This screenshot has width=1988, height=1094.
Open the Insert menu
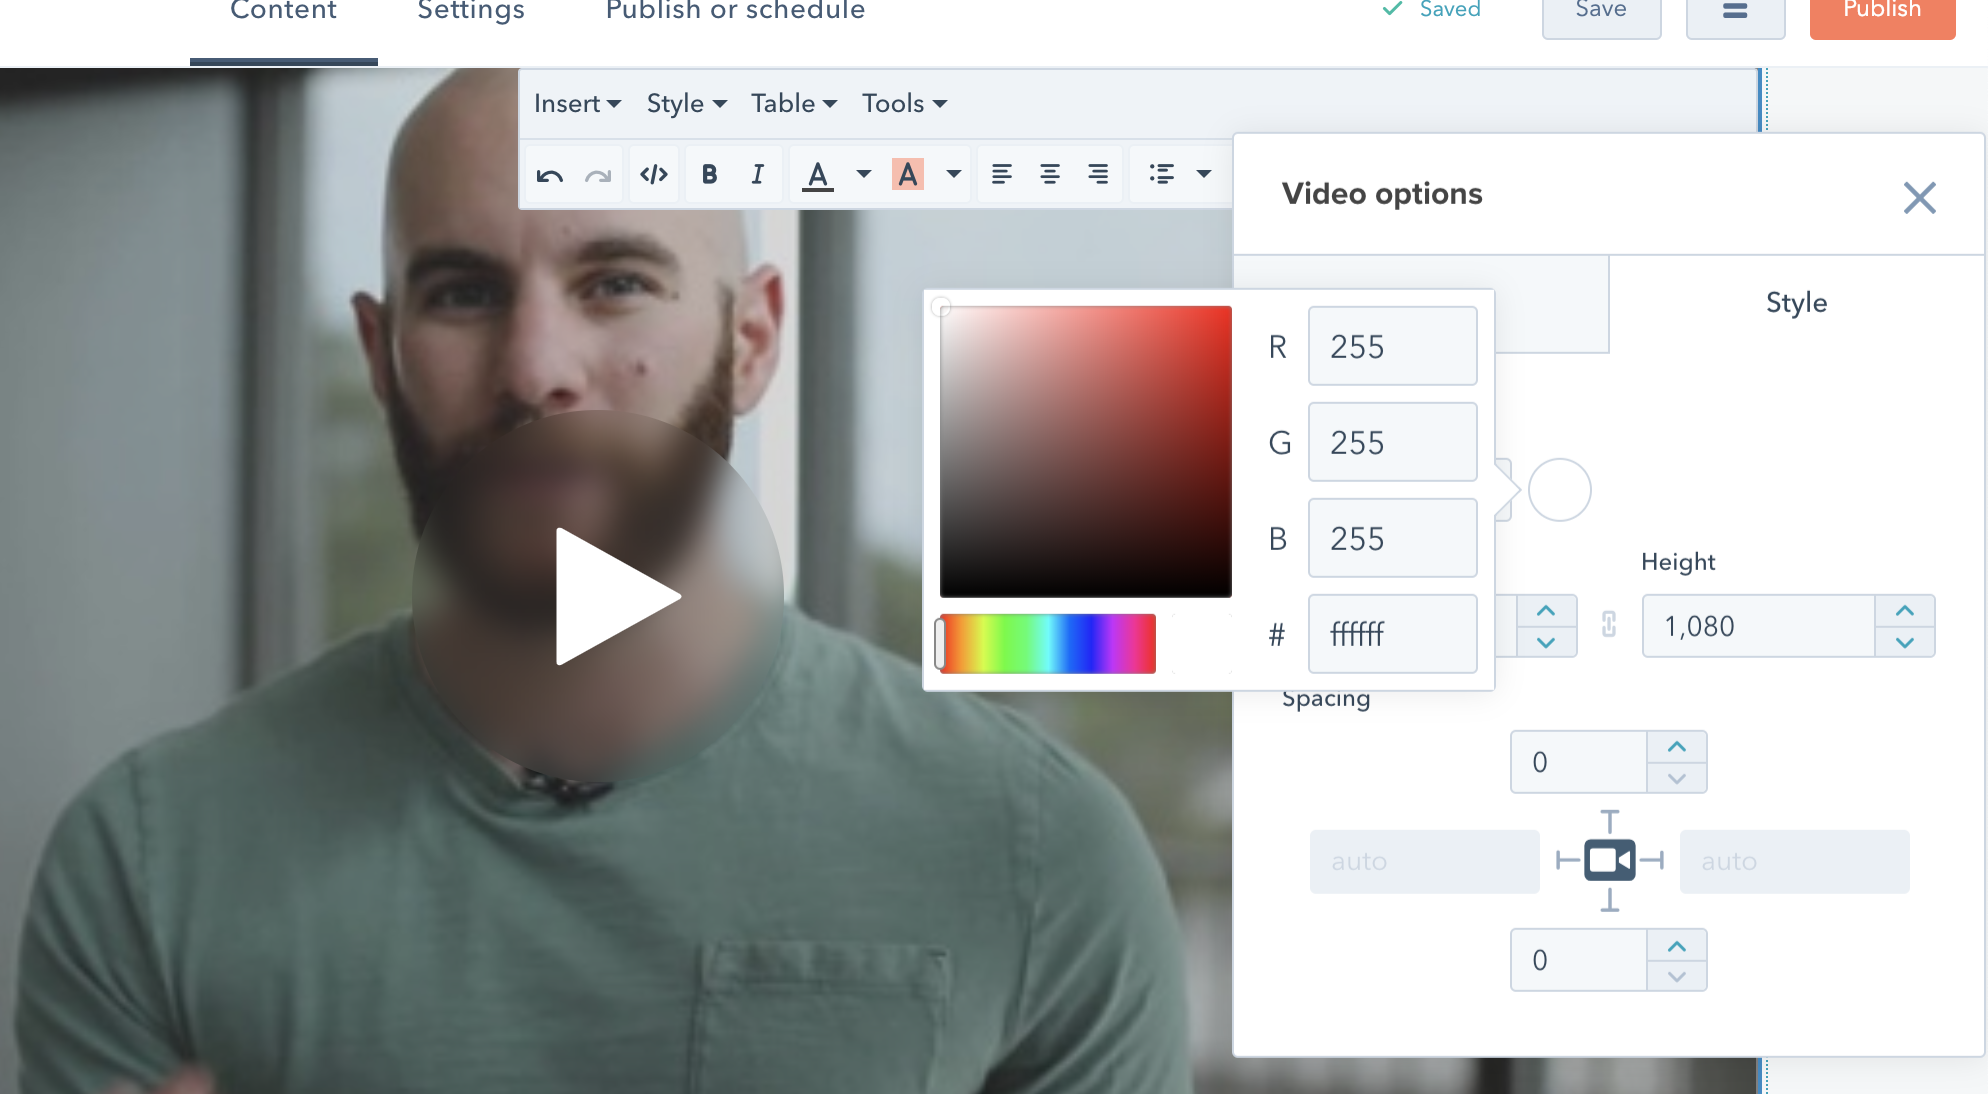[x=577, y=104]
